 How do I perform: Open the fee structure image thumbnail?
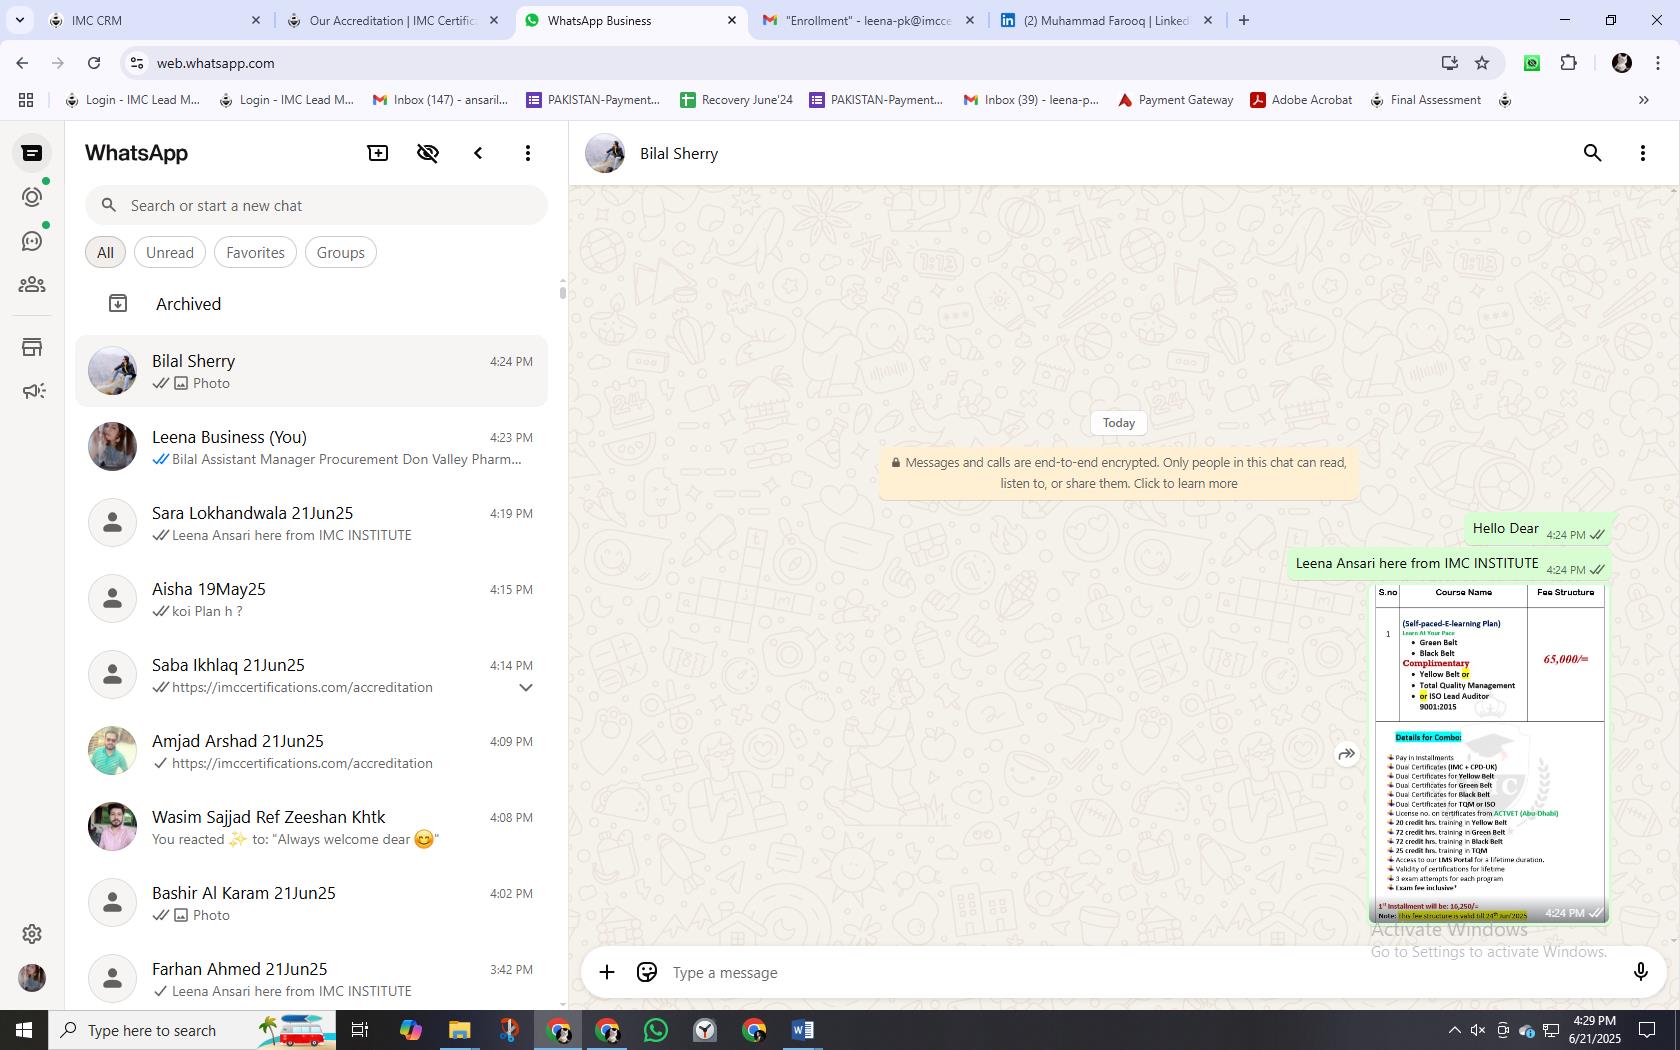1489,753
